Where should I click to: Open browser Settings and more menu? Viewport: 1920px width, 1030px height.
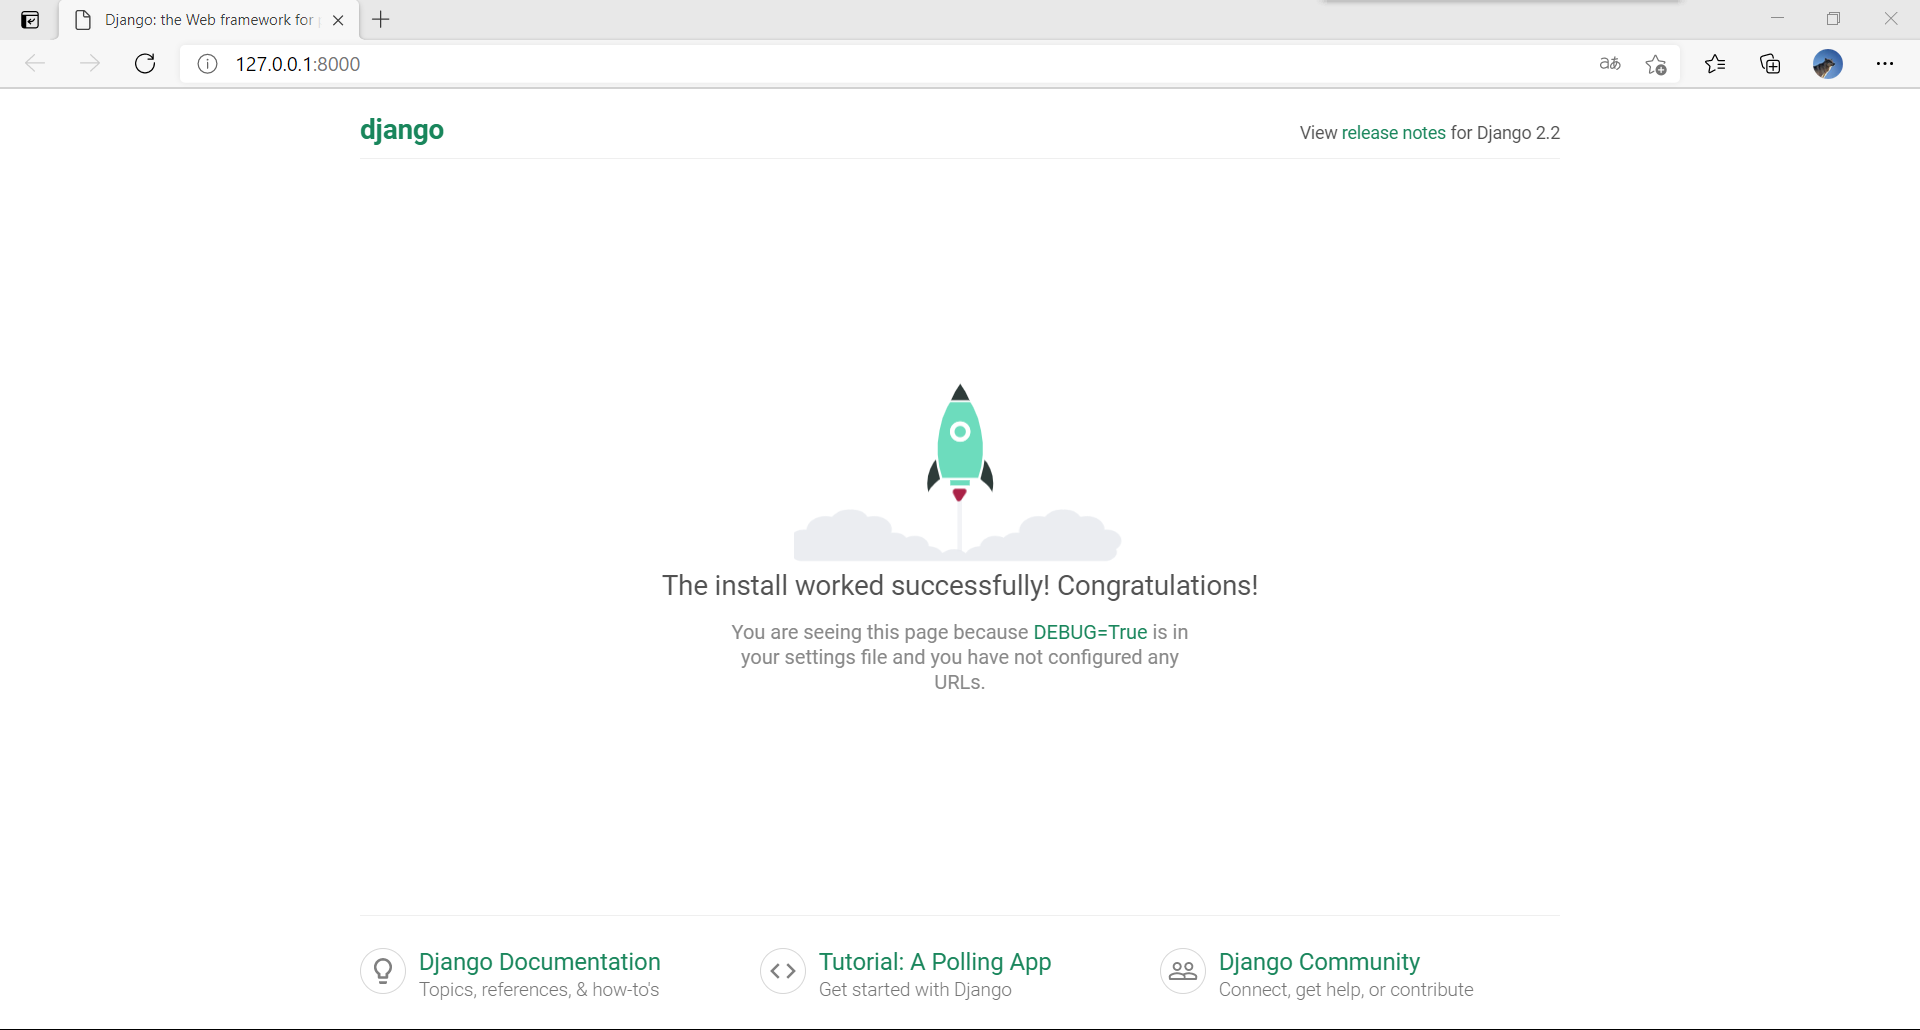tap(1885, 64)
